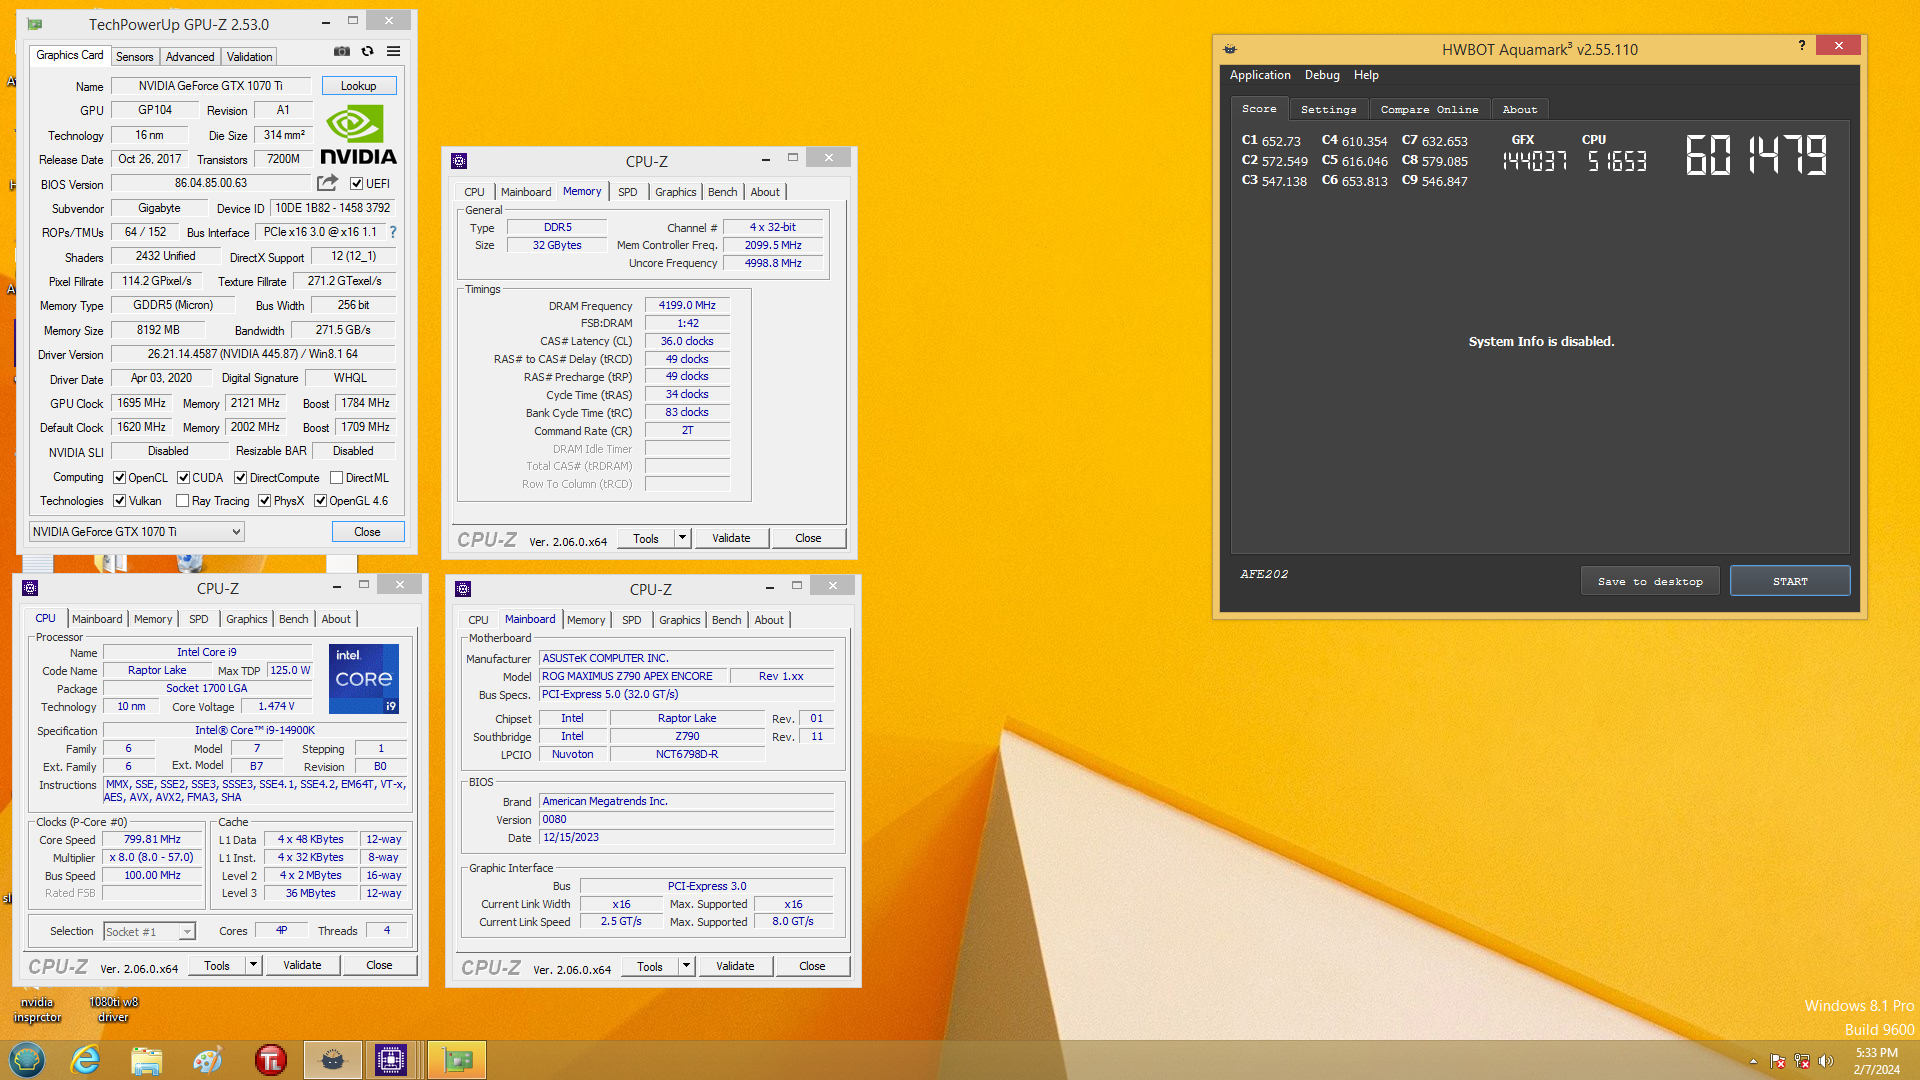Click the Tools button in CPU-Z Mainboard window
1920x1080 pixels.
click(x=650, y=966)
